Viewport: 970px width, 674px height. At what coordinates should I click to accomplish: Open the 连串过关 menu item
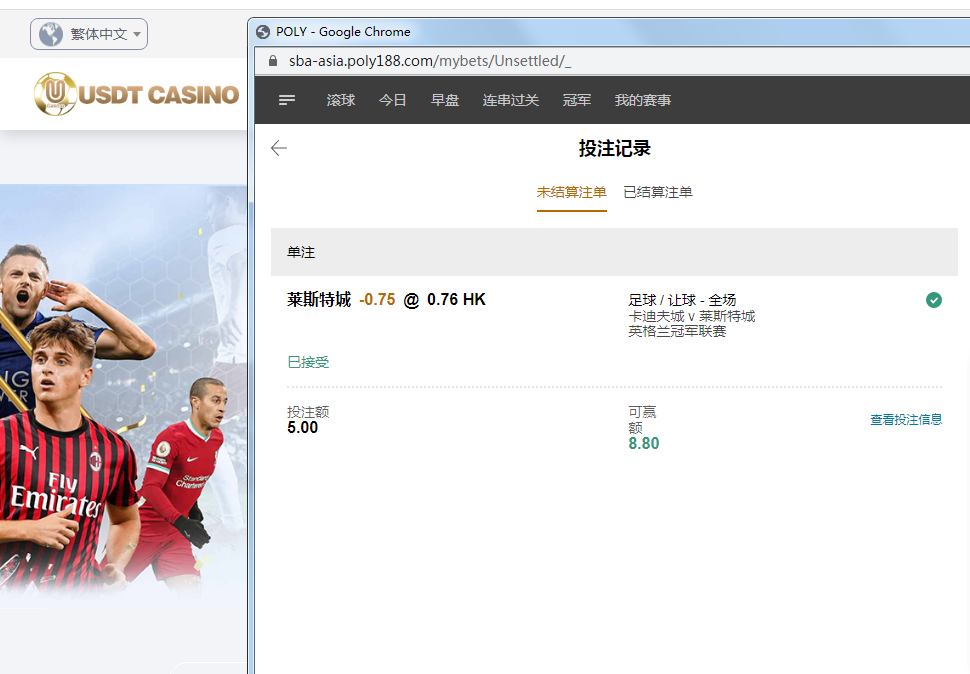coord(511,100)
